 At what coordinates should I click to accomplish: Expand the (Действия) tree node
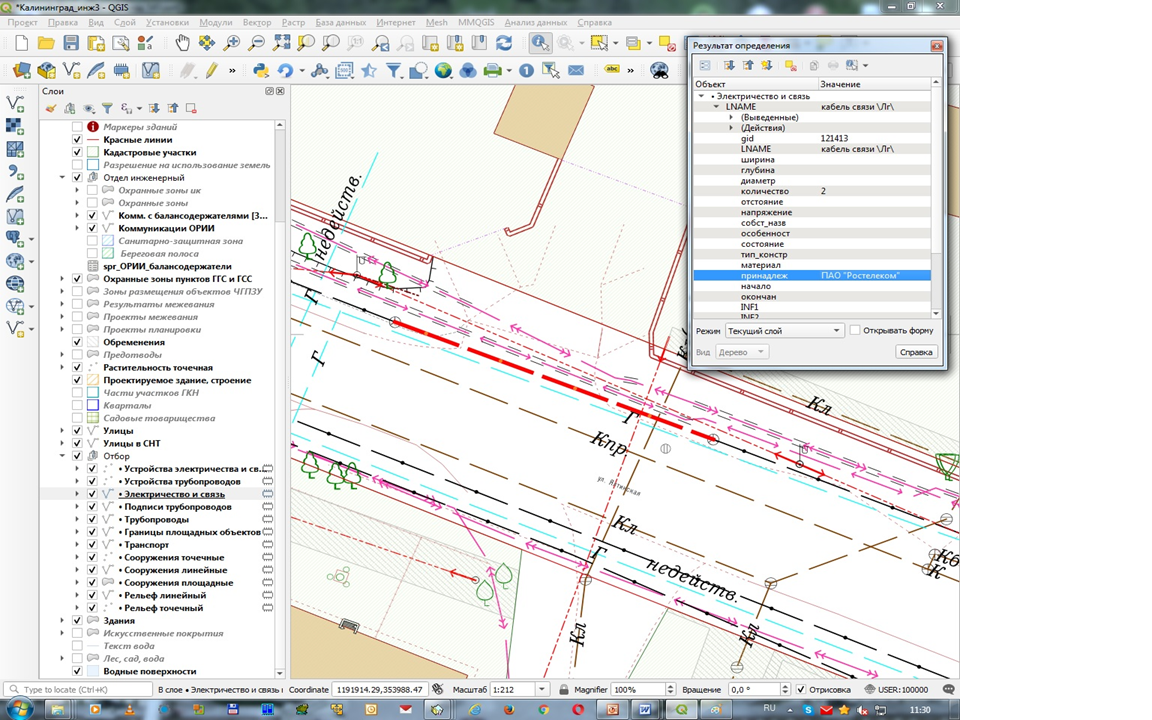(731, 128)
